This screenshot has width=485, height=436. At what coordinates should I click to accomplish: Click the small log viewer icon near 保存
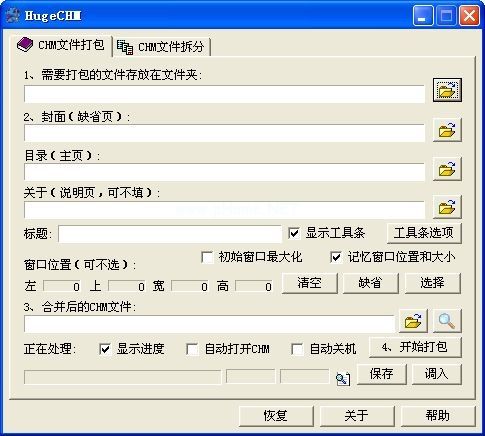(343, 378)
